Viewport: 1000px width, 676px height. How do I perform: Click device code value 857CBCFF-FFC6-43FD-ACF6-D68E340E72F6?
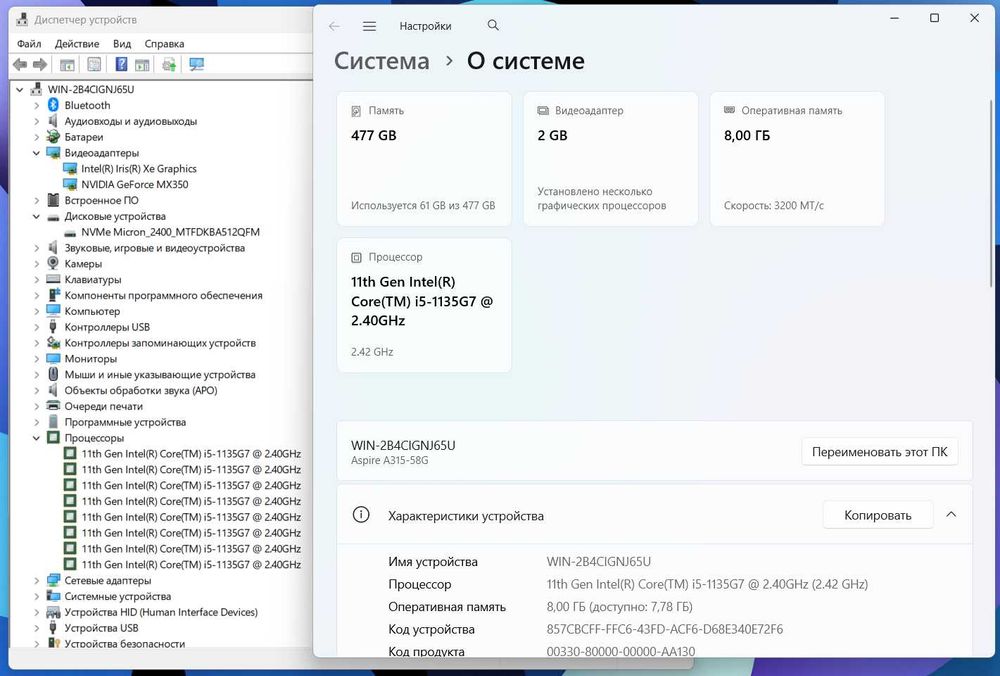665,629
